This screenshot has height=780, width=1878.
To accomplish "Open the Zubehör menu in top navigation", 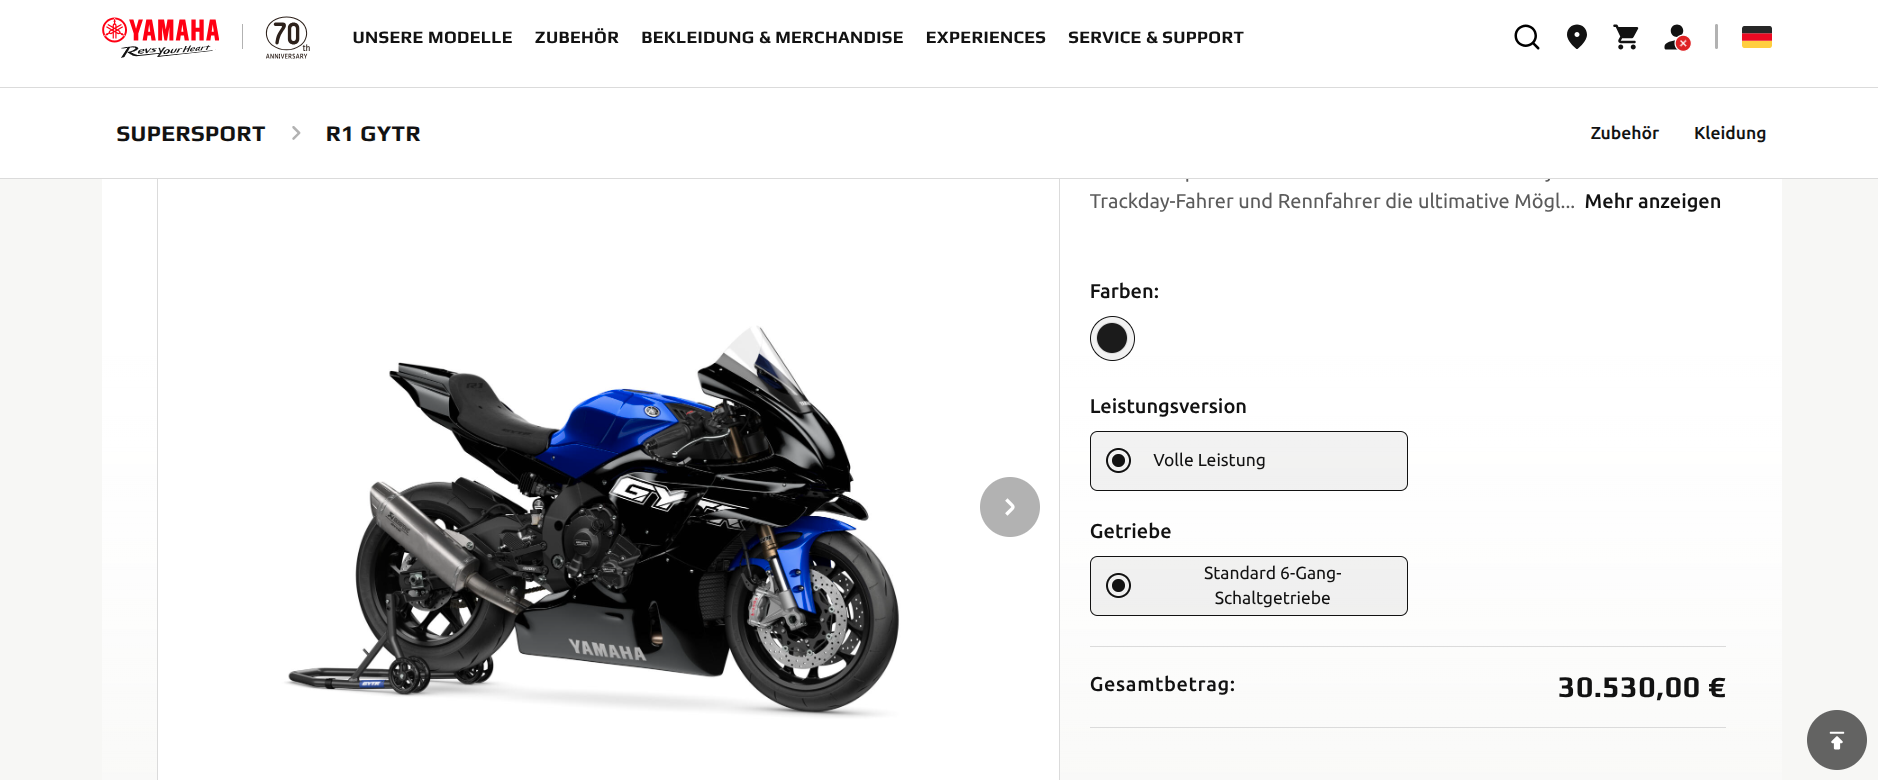I will 577,38.
